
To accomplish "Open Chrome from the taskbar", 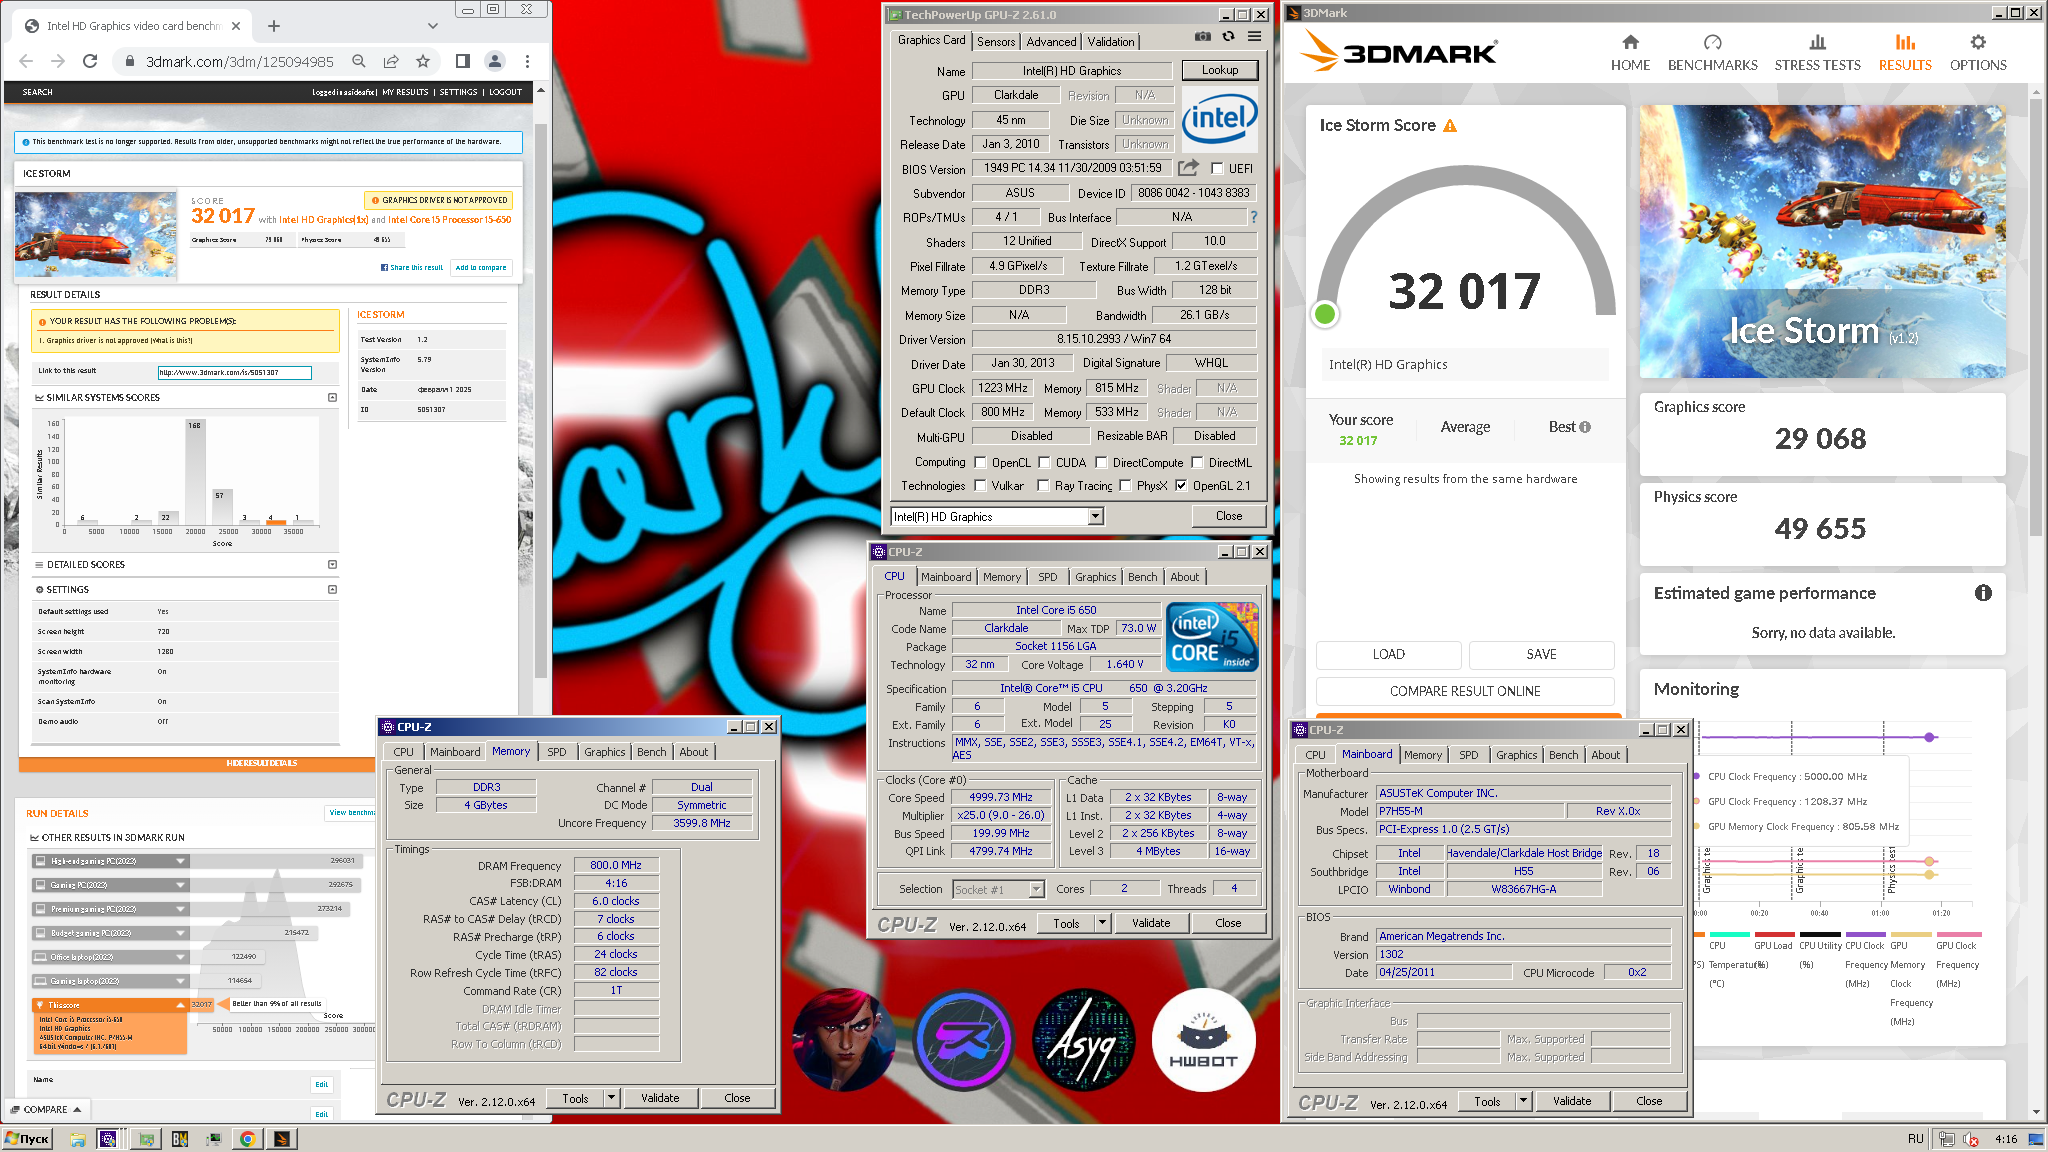I will pos(247,1139).
